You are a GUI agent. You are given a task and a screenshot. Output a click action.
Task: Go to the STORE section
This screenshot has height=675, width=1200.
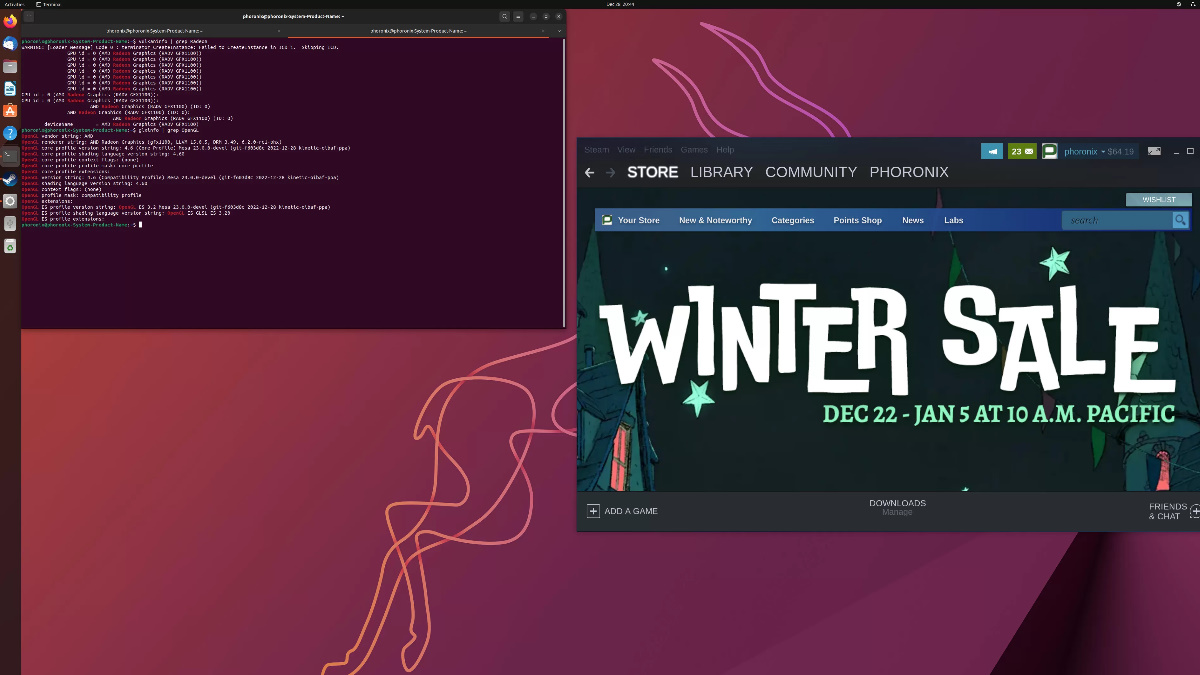[x=653, y=172]
